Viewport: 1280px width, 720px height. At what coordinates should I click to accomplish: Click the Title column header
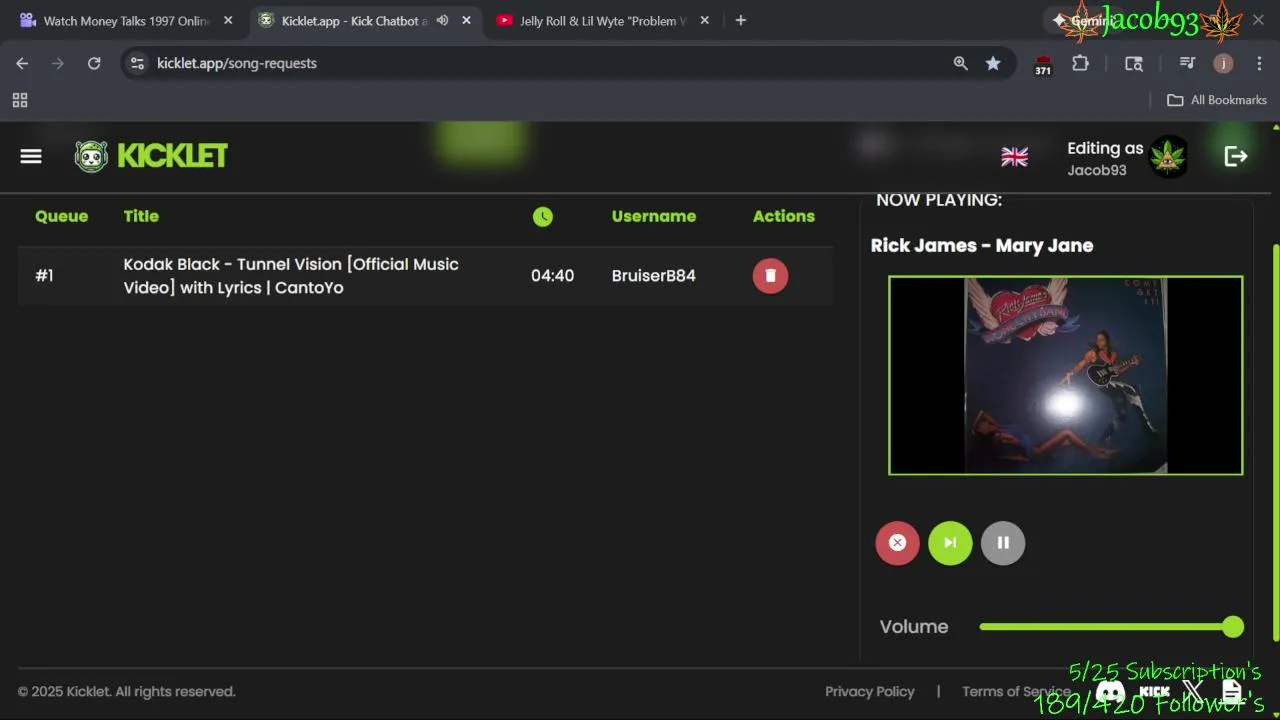click(x=141, y=216)
